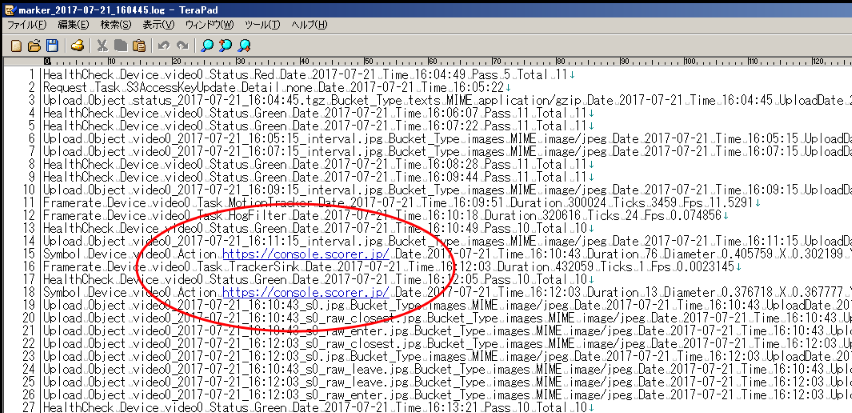Click 16:10:43_s0_raw_closest.jpg upload on line 20
The height and width of the screenshot is (413, 852).
[447, 318]
